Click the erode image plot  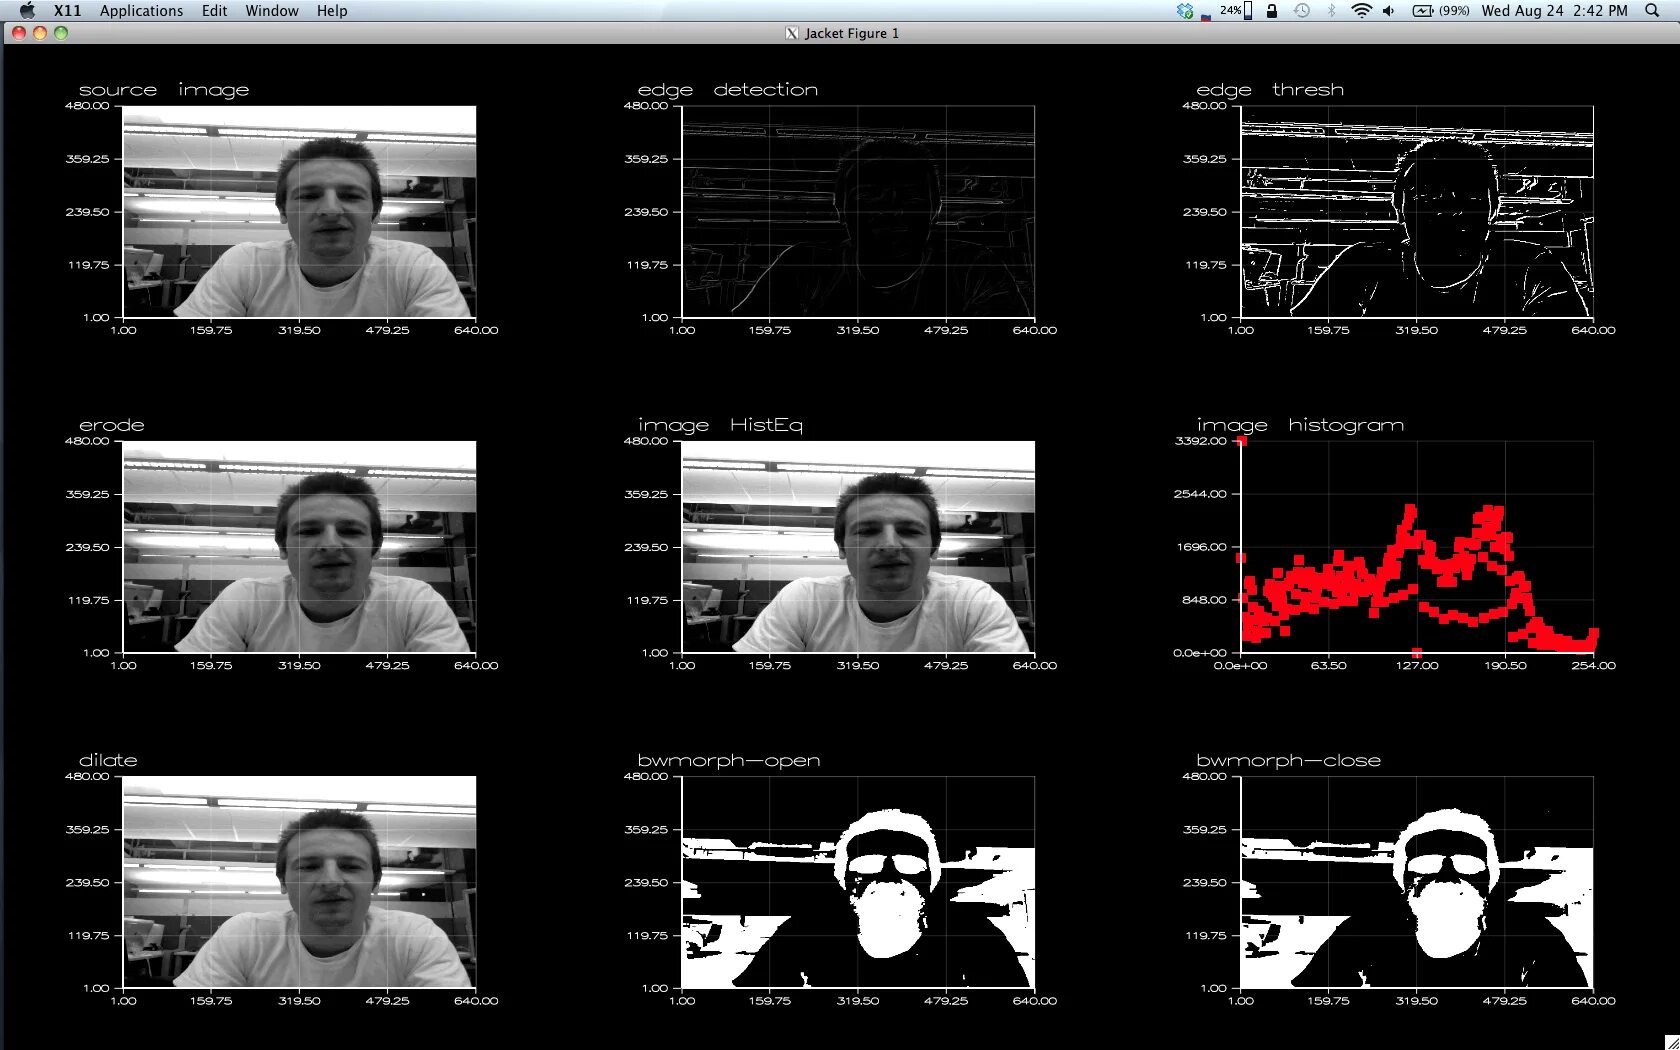299,547
